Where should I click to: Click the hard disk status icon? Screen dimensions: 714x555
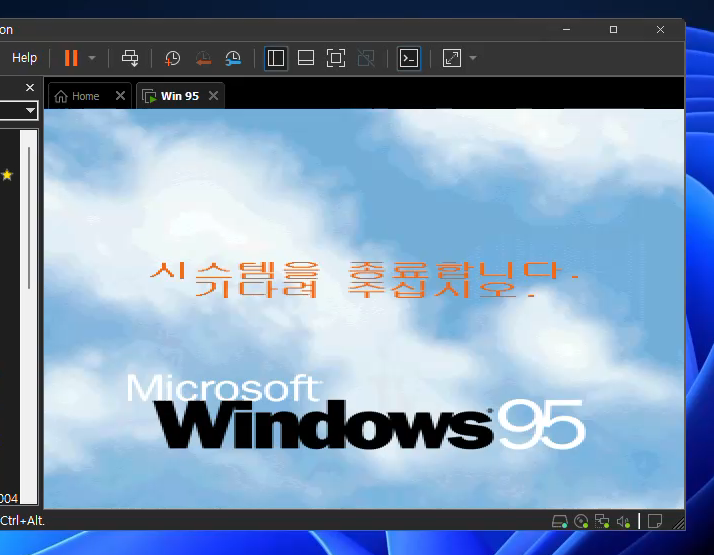tap(560, 521)
